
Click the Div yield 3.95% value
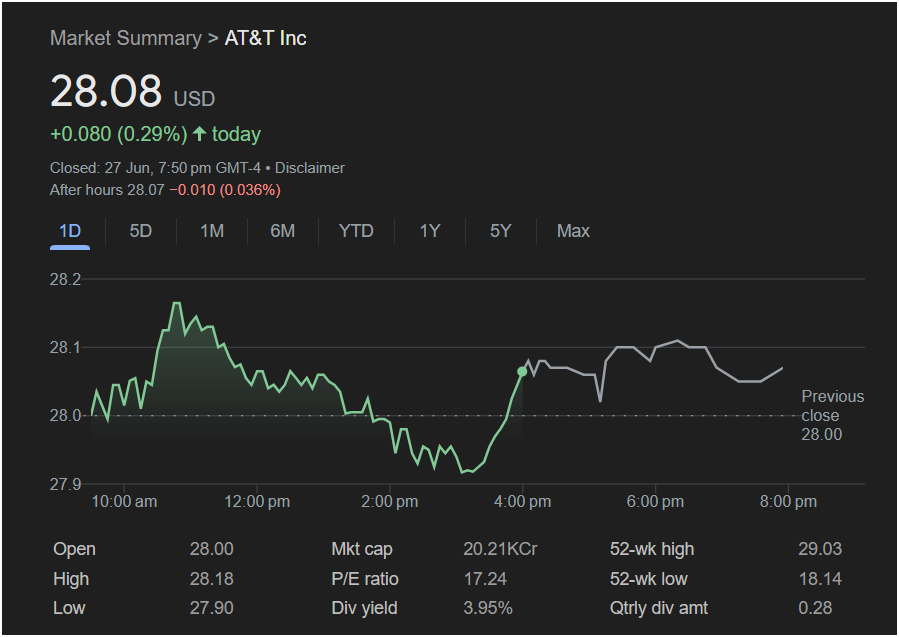488,608
